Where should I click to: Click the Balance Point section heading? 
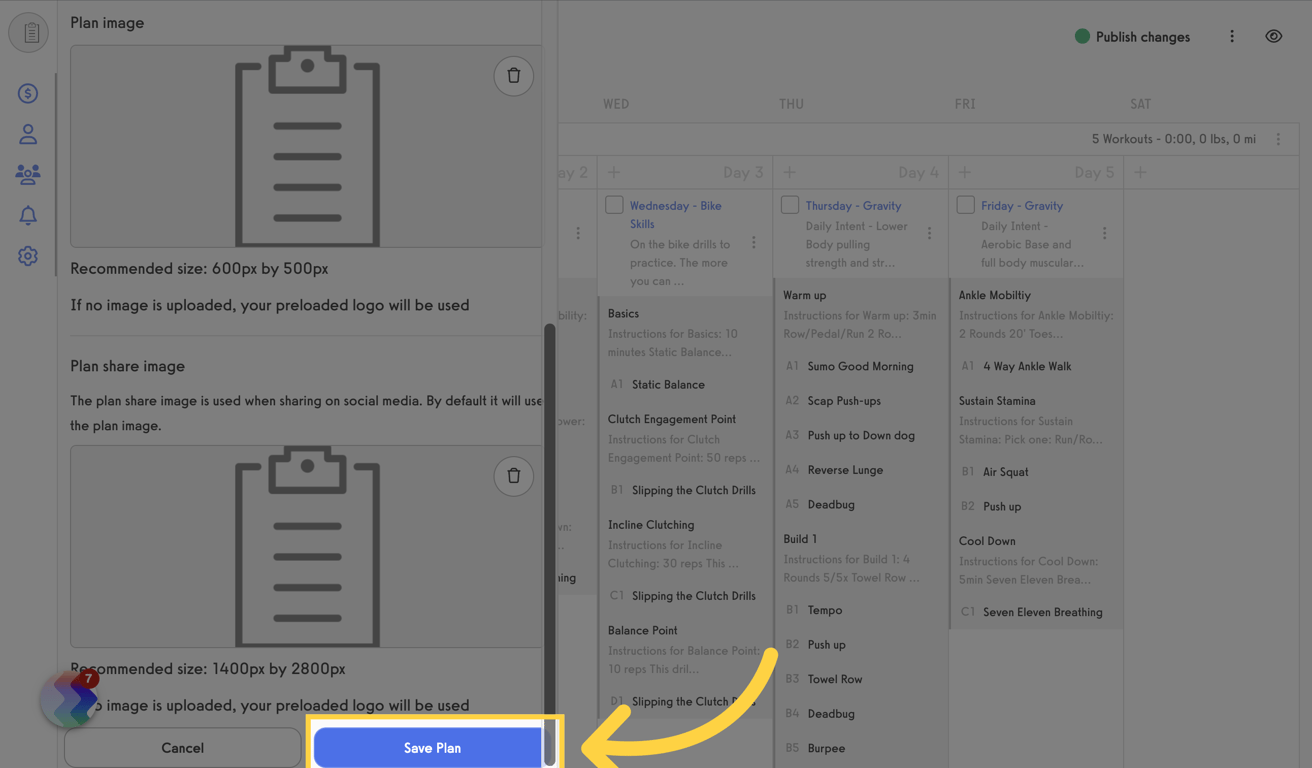coord(643,631)
